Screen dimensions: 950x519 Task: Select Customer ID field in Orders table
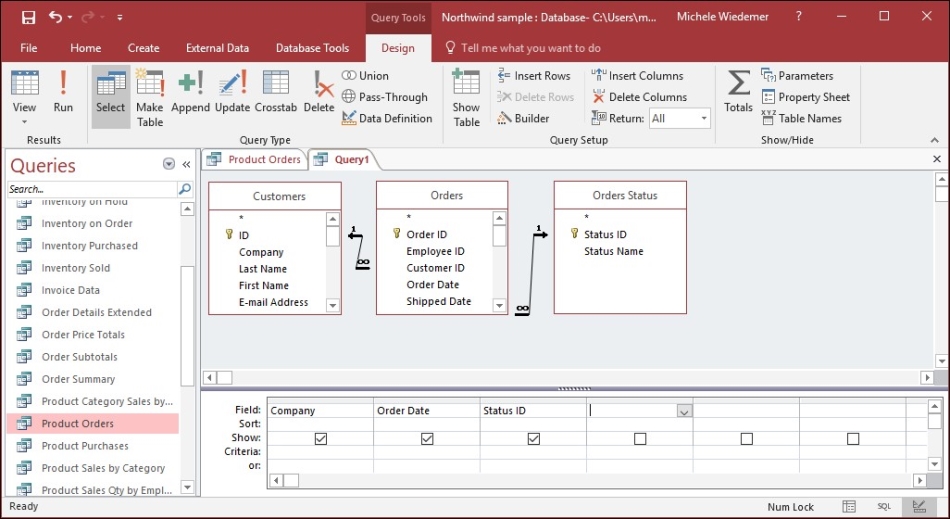tap(435, 268)
